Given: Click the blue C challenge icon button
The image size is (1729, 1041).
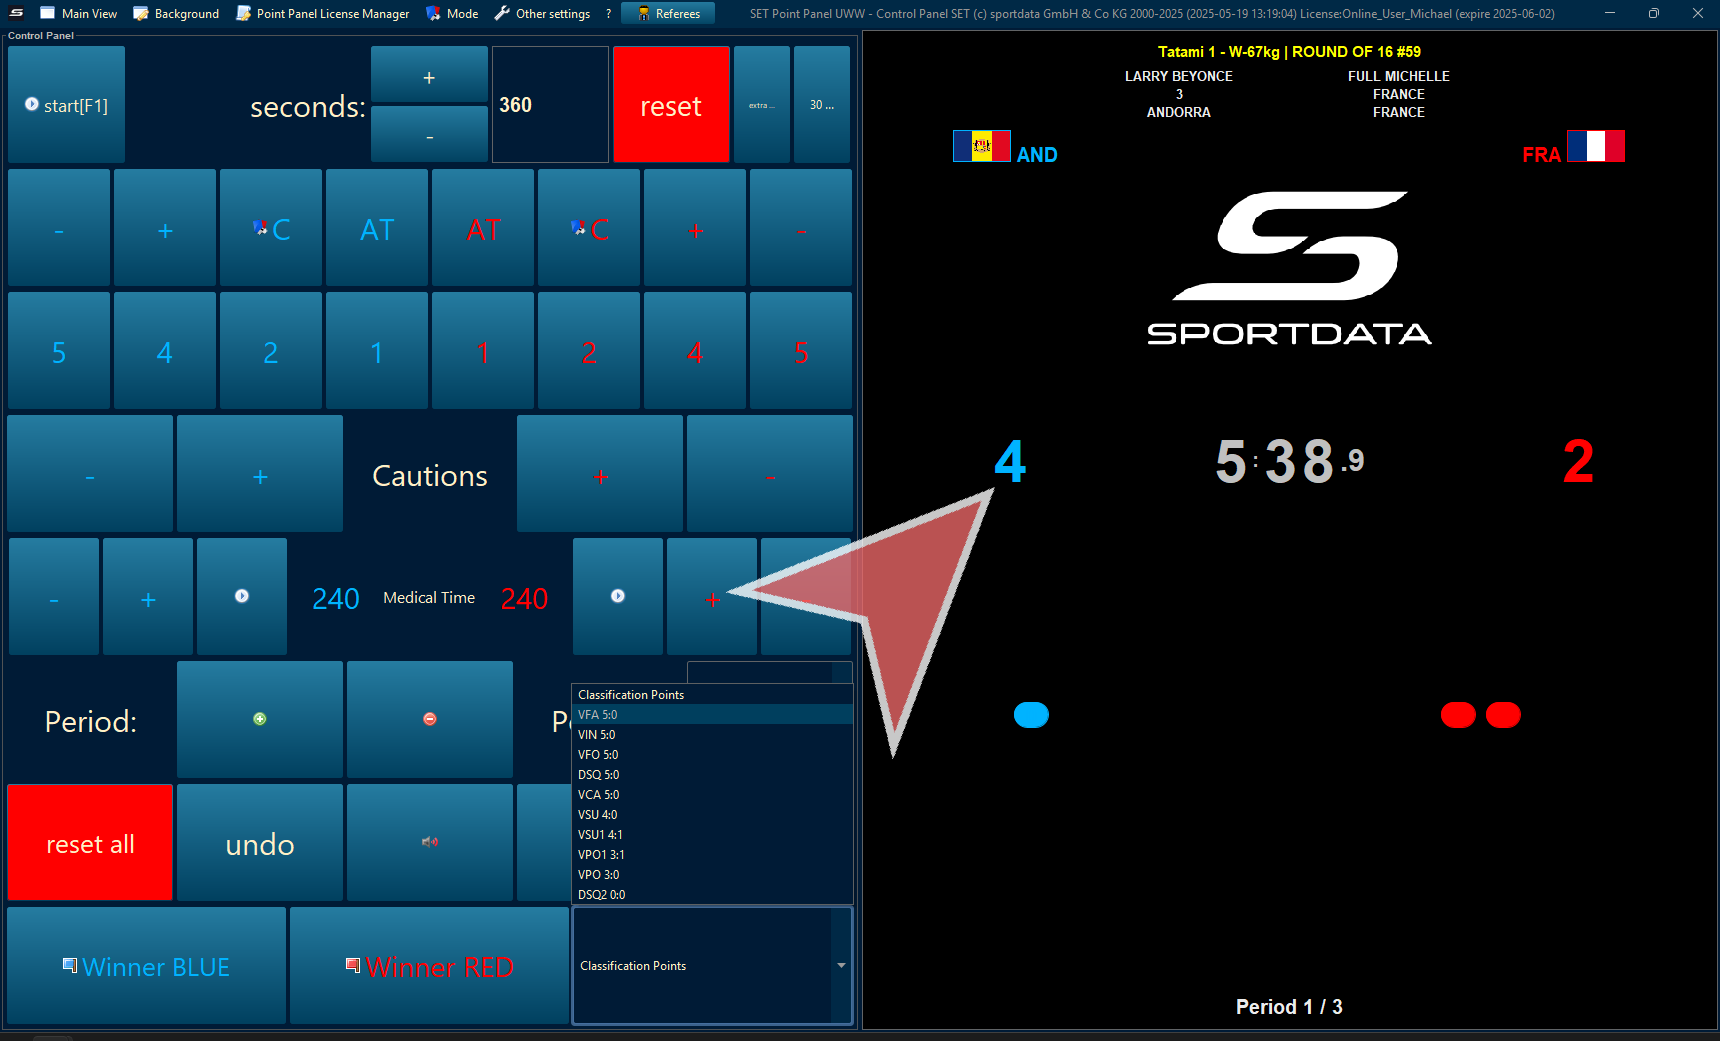Looking at the screenshot, I should pyautogui.click(x=271, y=228).
